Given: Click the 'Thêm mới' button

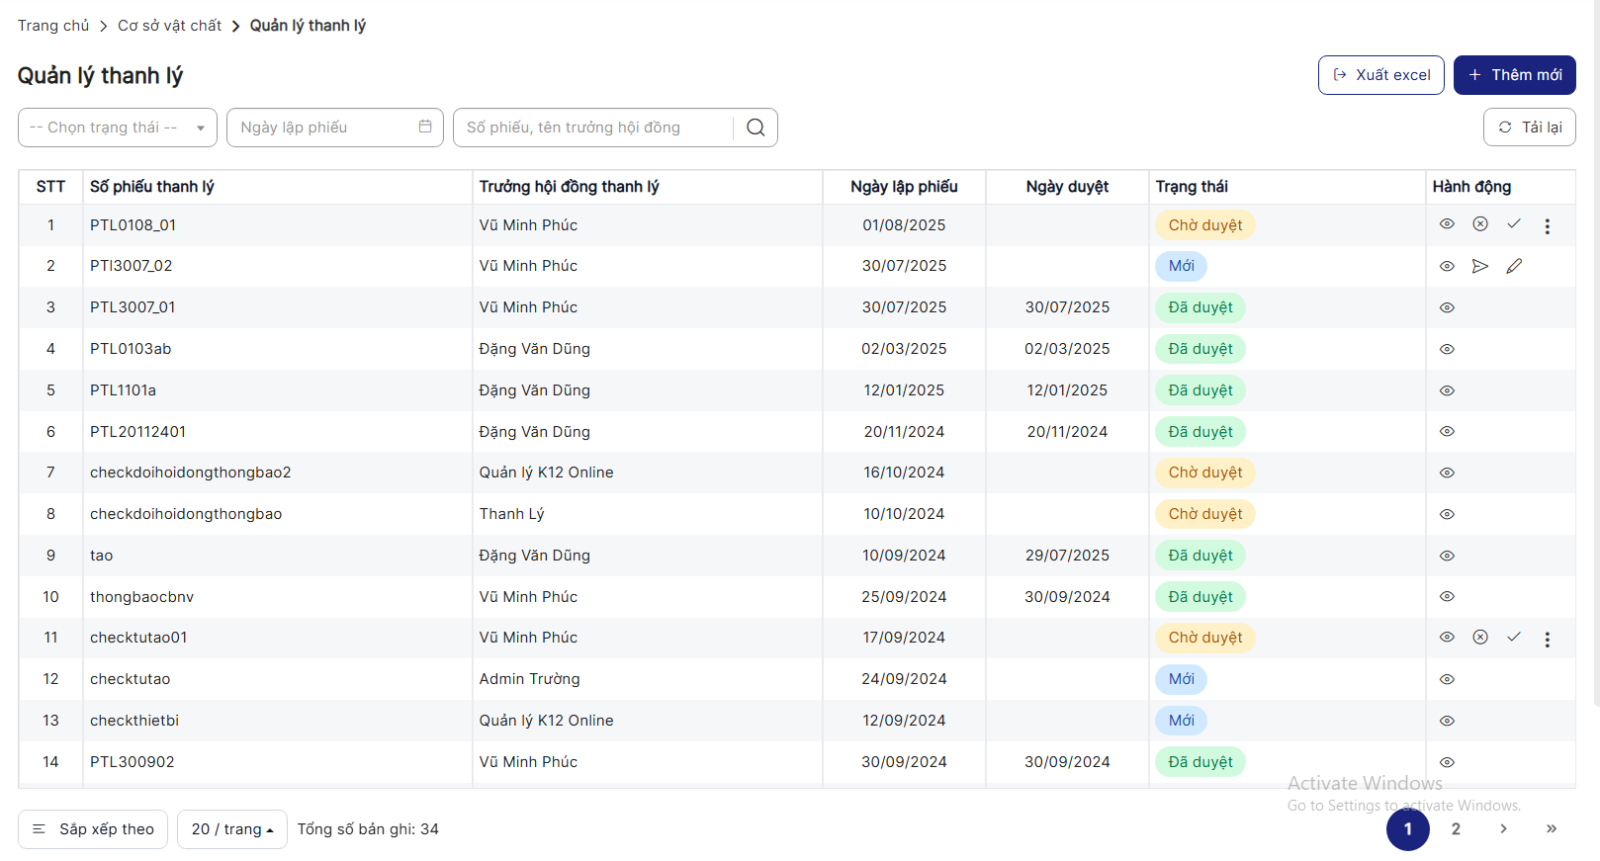Looking at the screenshot, I should click(1514, 75).
